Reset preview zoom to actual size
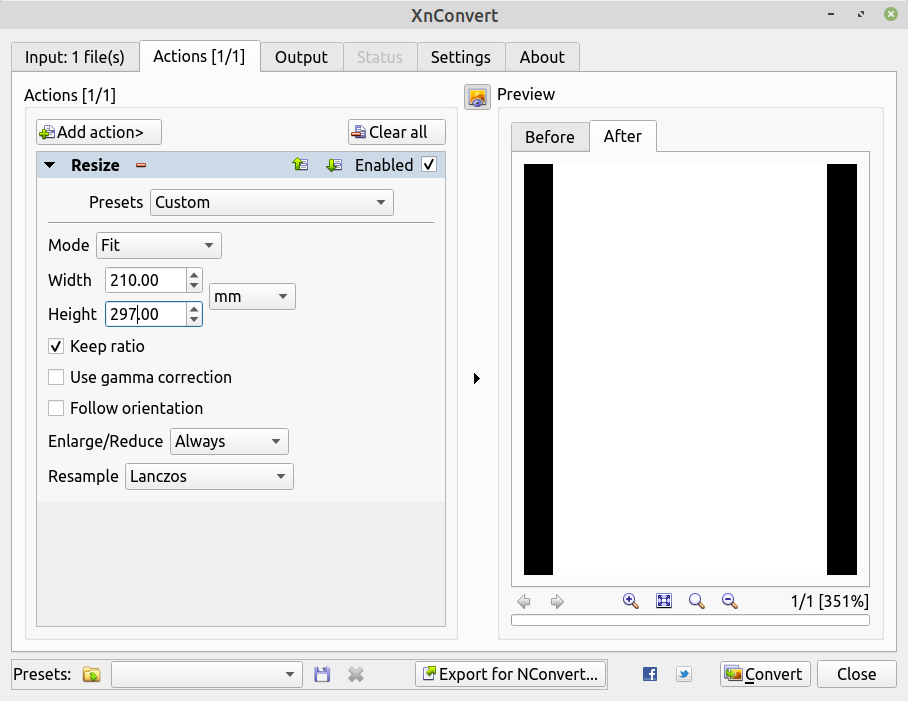 coord(697,601)
